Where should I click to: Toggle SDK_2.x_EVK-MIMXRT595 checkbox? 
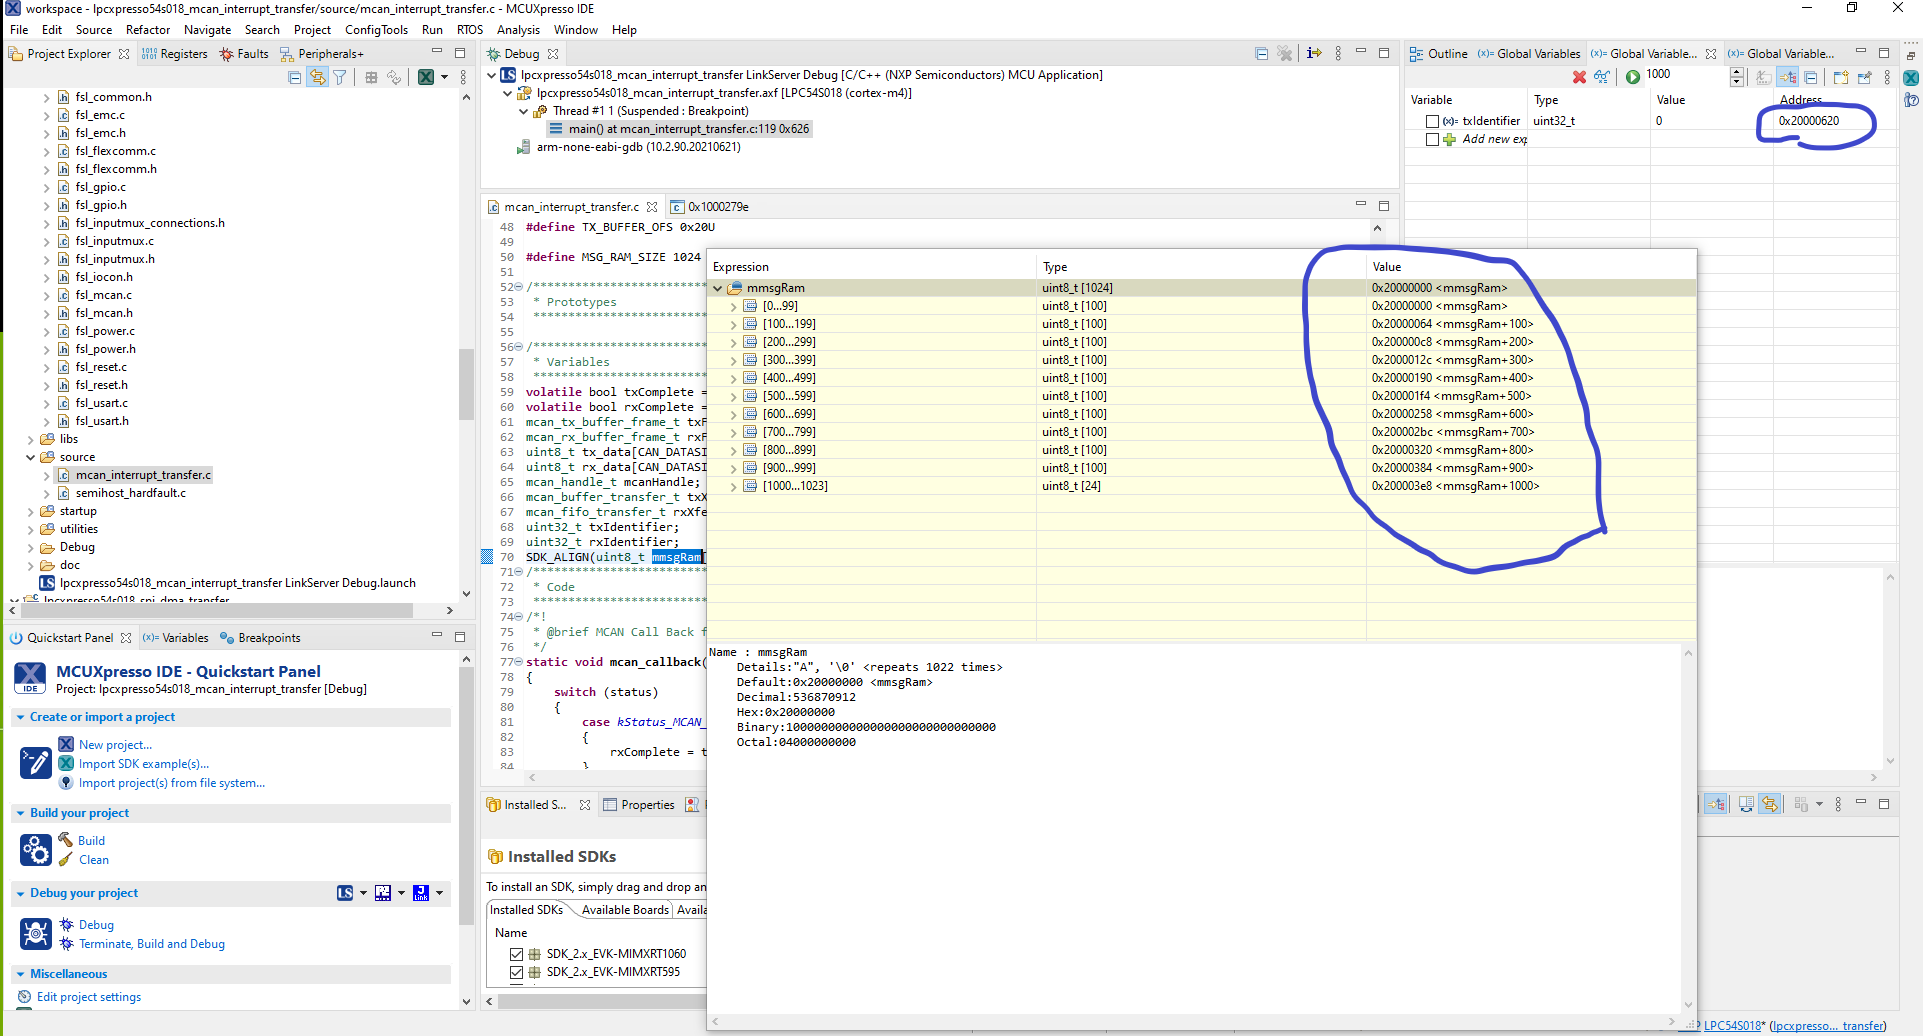tap(516, 972)
